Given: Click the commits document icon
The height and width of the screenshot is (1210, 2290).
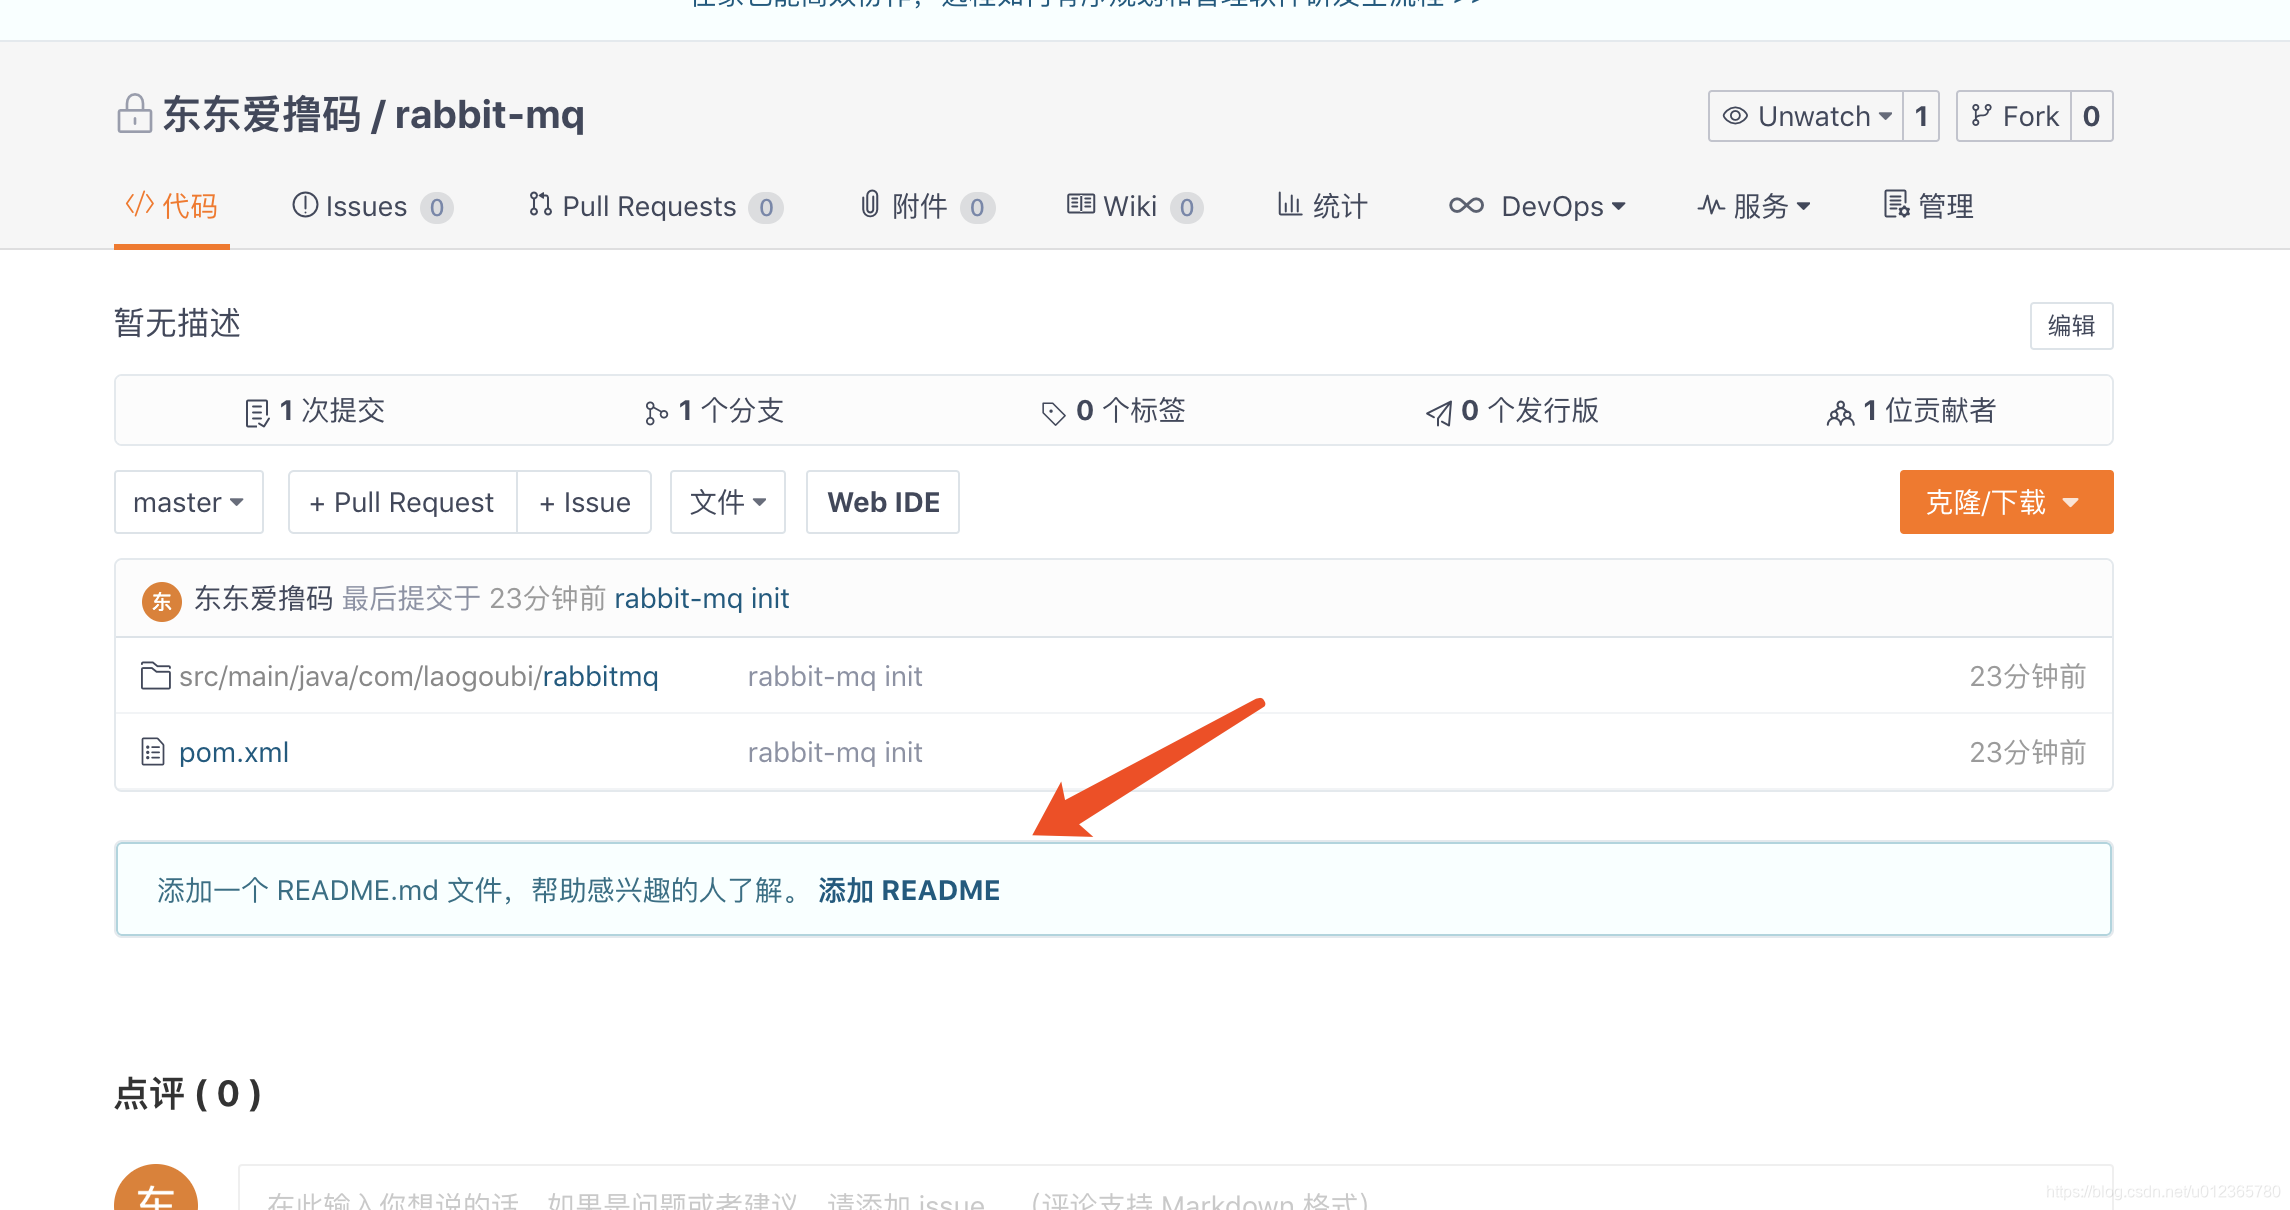Looking at the screenshot, I should click(x=257, y=413).
